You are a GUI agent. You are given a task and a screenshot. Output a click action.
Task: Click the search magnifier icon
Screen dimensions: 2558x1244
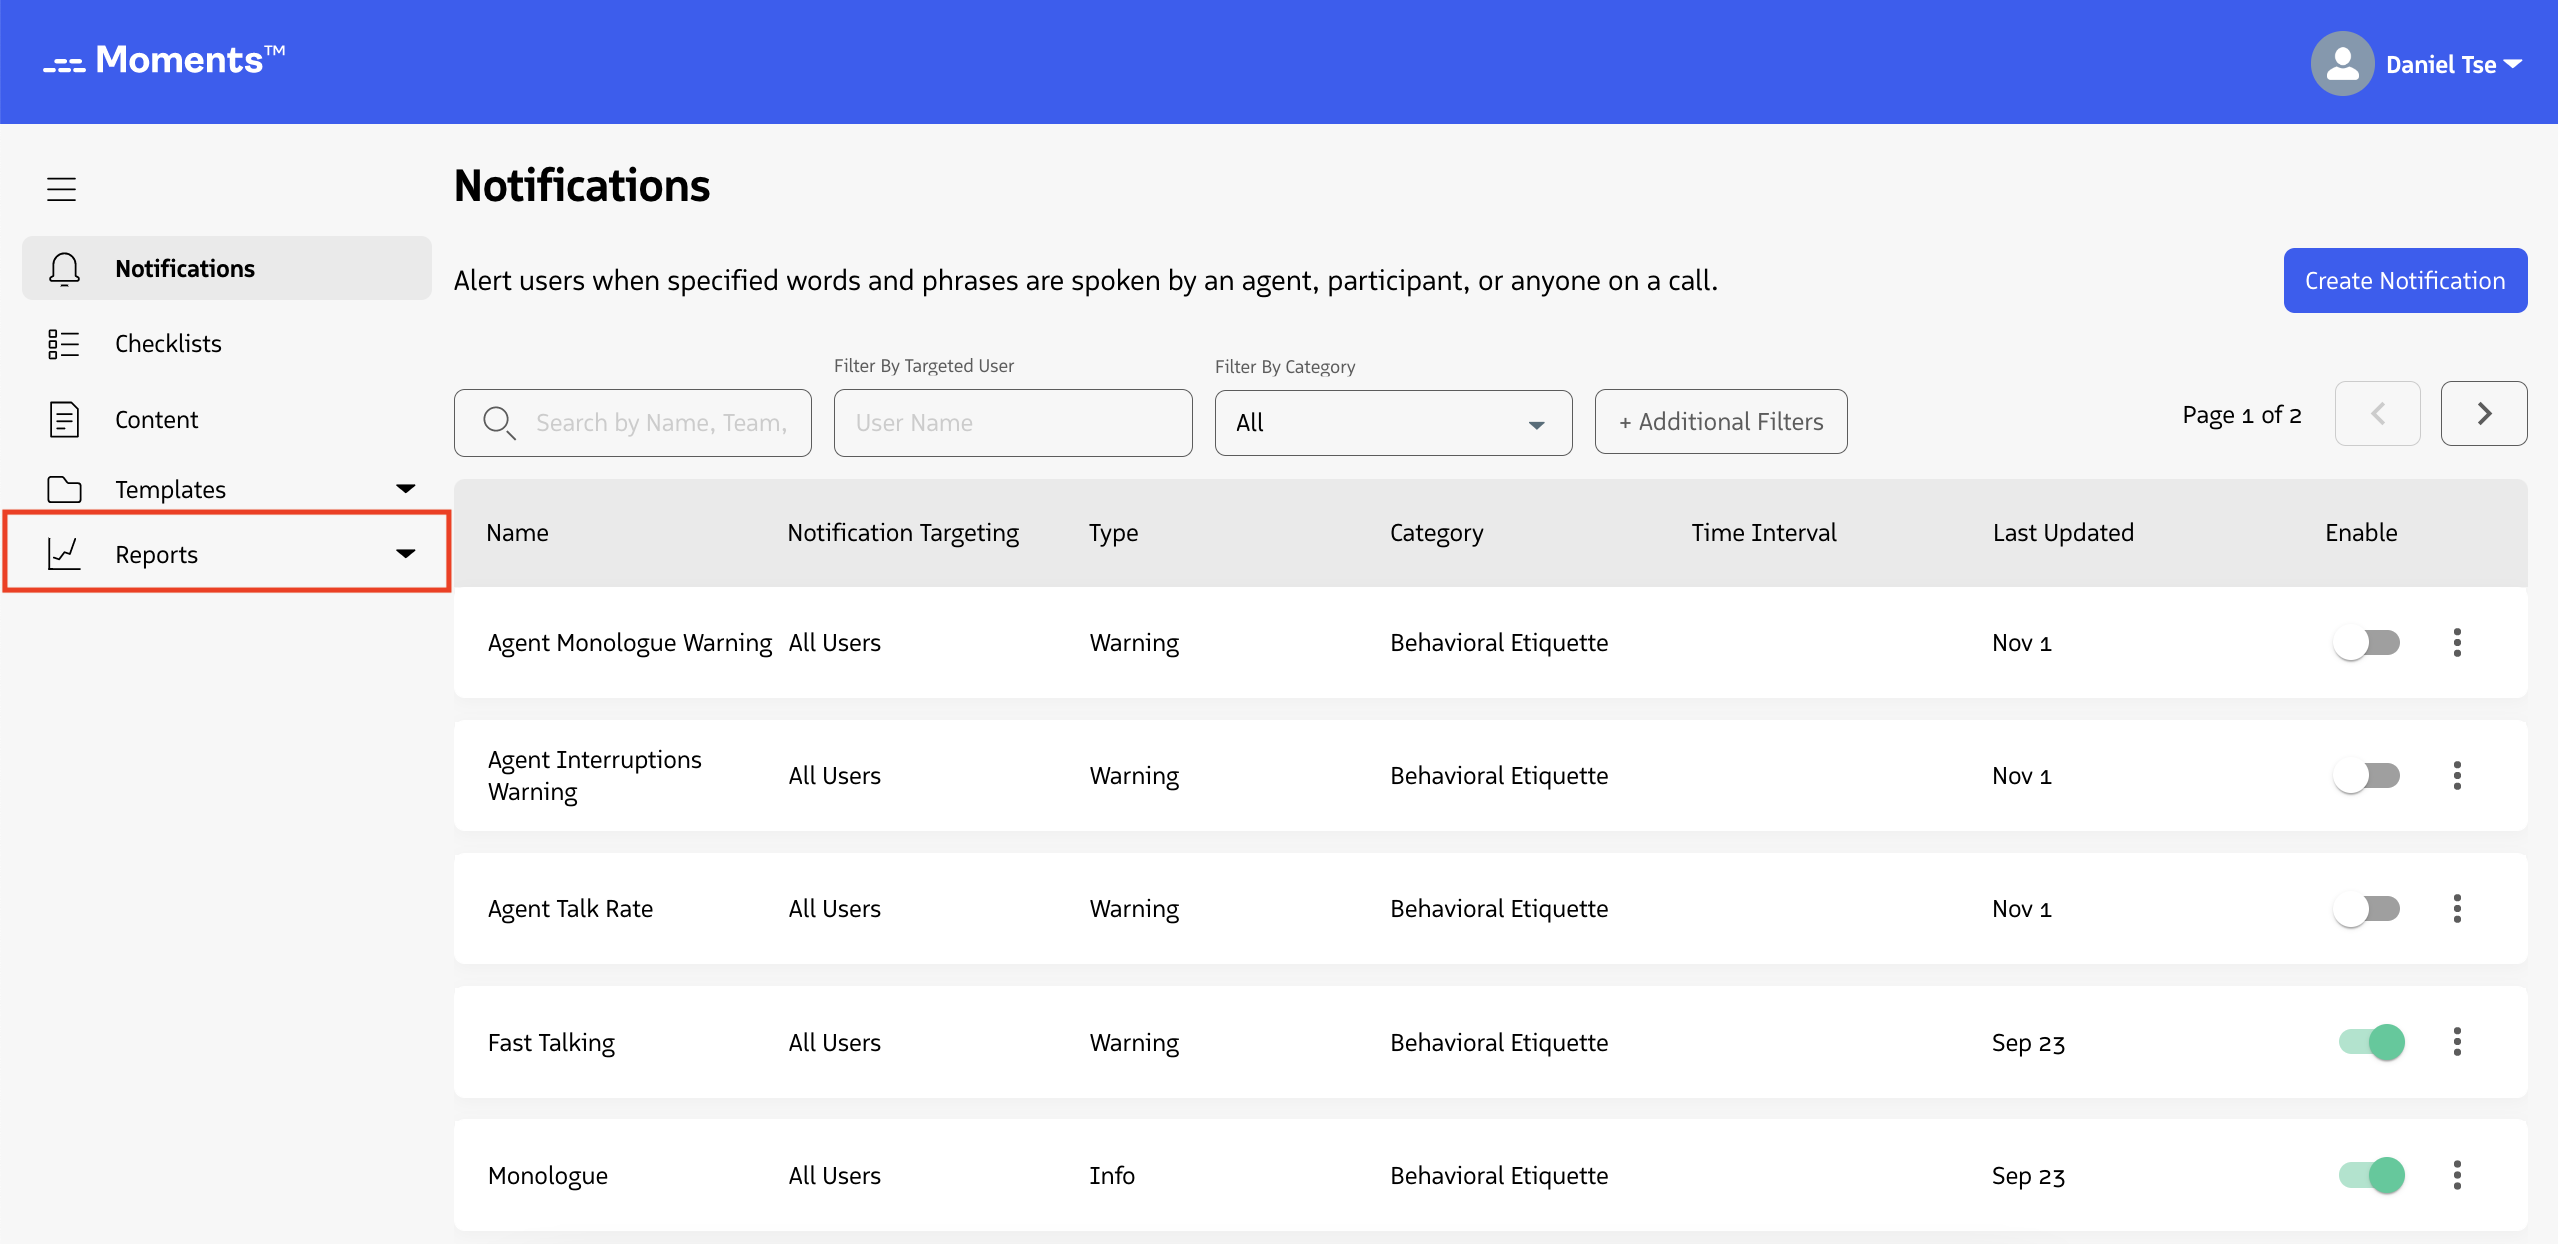[x=499, y=423]
